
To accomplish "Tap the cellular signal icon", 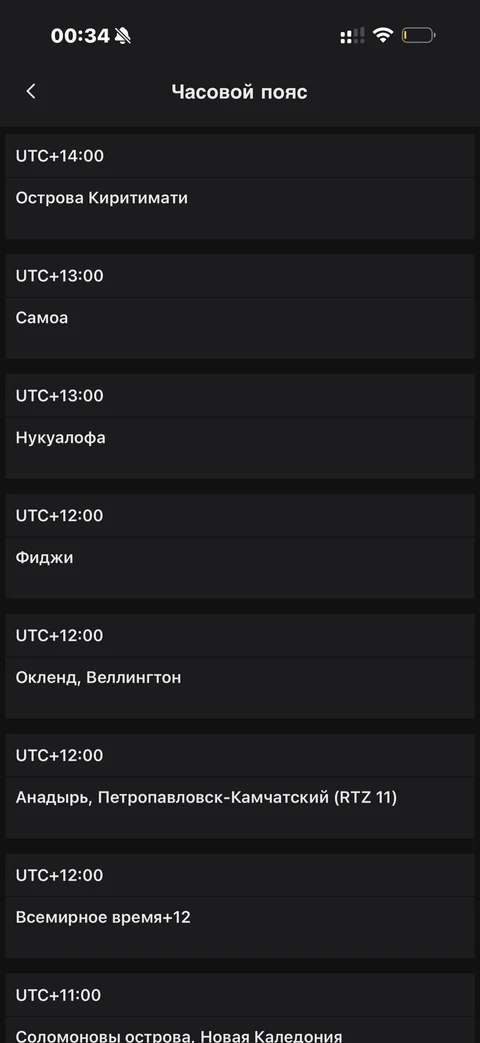I will (352, 36).
